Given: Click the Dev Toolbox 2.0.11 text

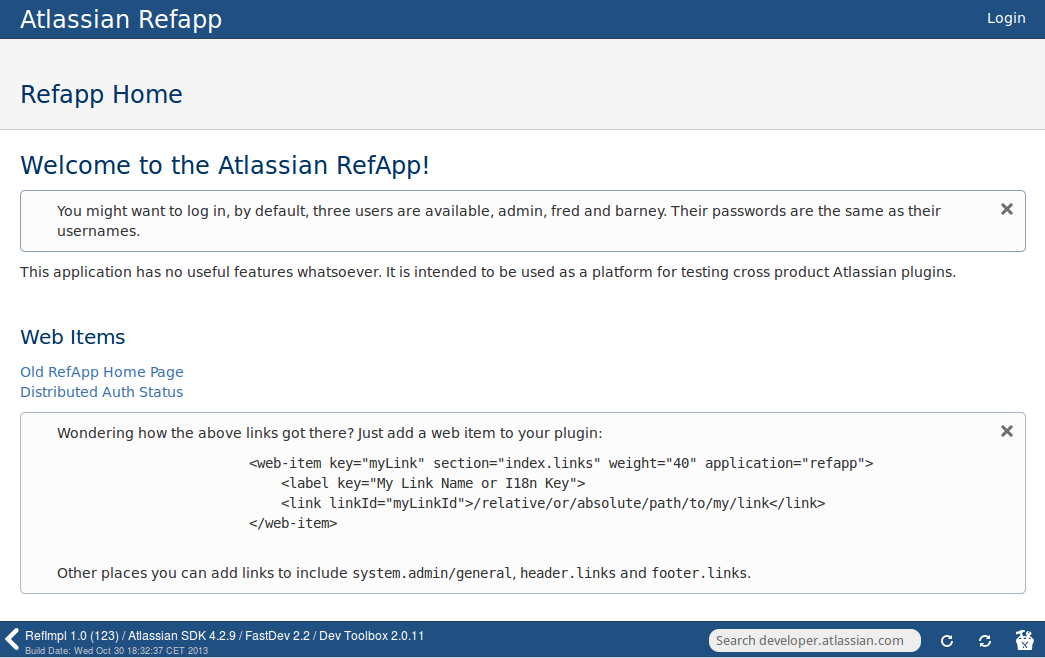Looking at the screenshot, I should pos(371,636).
